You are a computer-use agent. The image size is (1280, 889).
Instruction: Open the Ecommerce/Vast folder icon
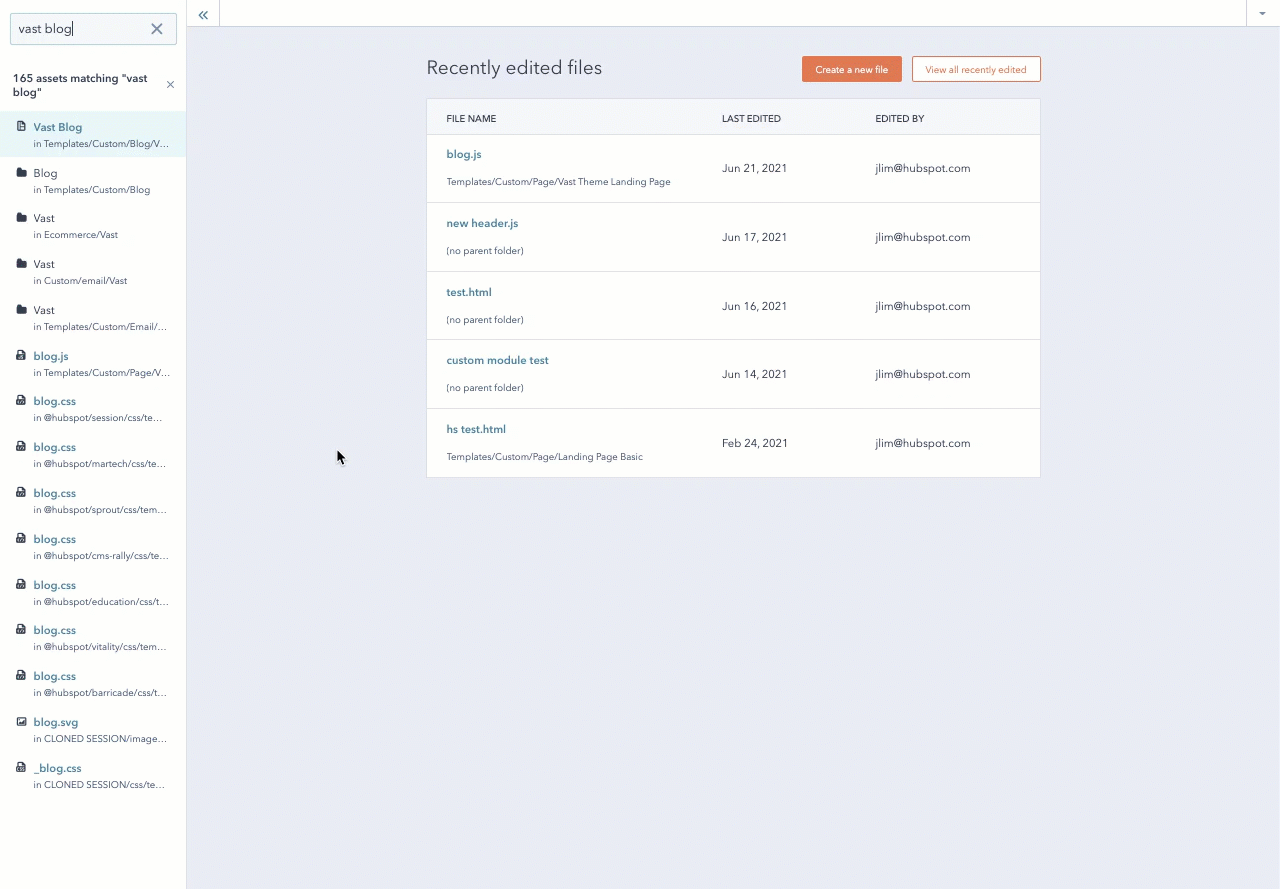pos(20,218)
